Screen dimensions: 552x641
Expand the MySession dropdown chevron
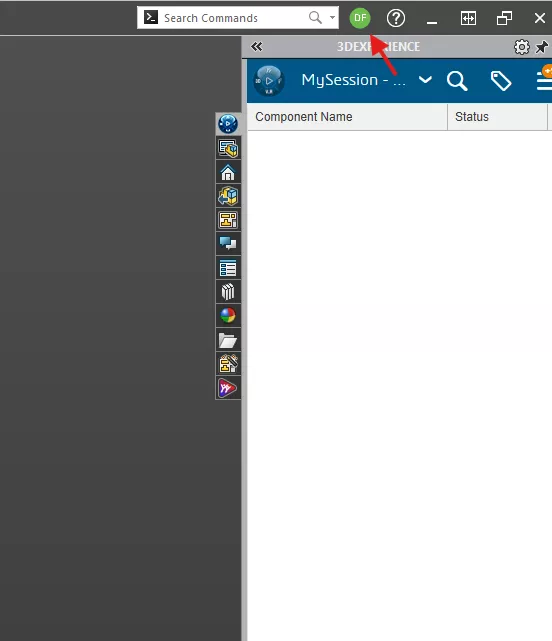point(425,79)
